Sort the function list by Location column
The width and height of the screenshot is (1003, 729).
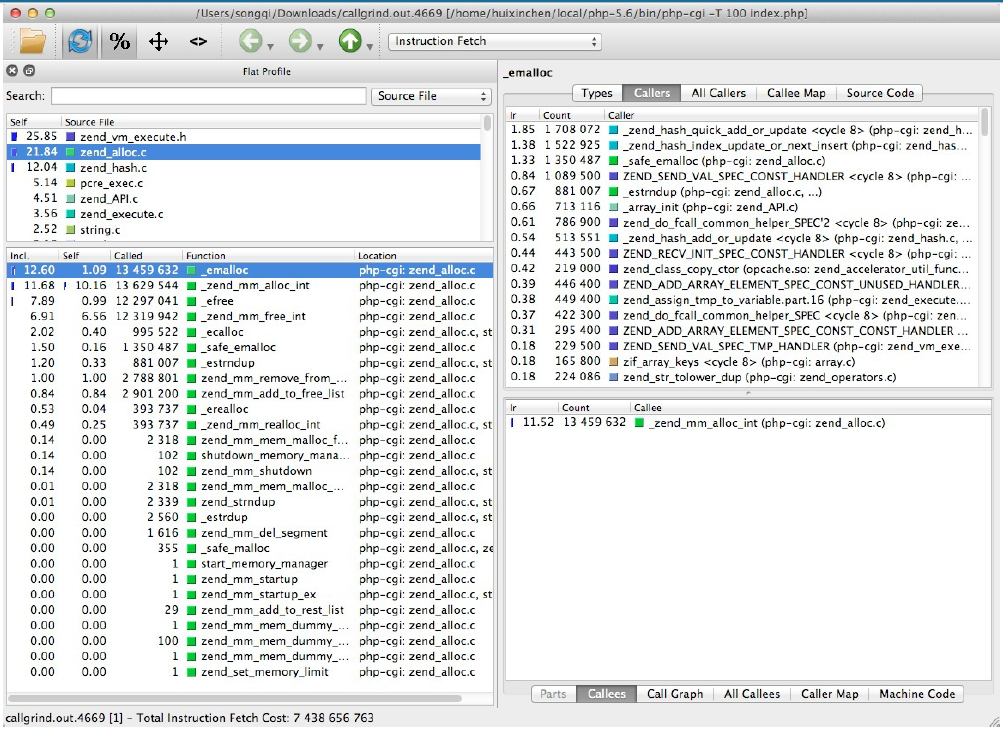423,255
